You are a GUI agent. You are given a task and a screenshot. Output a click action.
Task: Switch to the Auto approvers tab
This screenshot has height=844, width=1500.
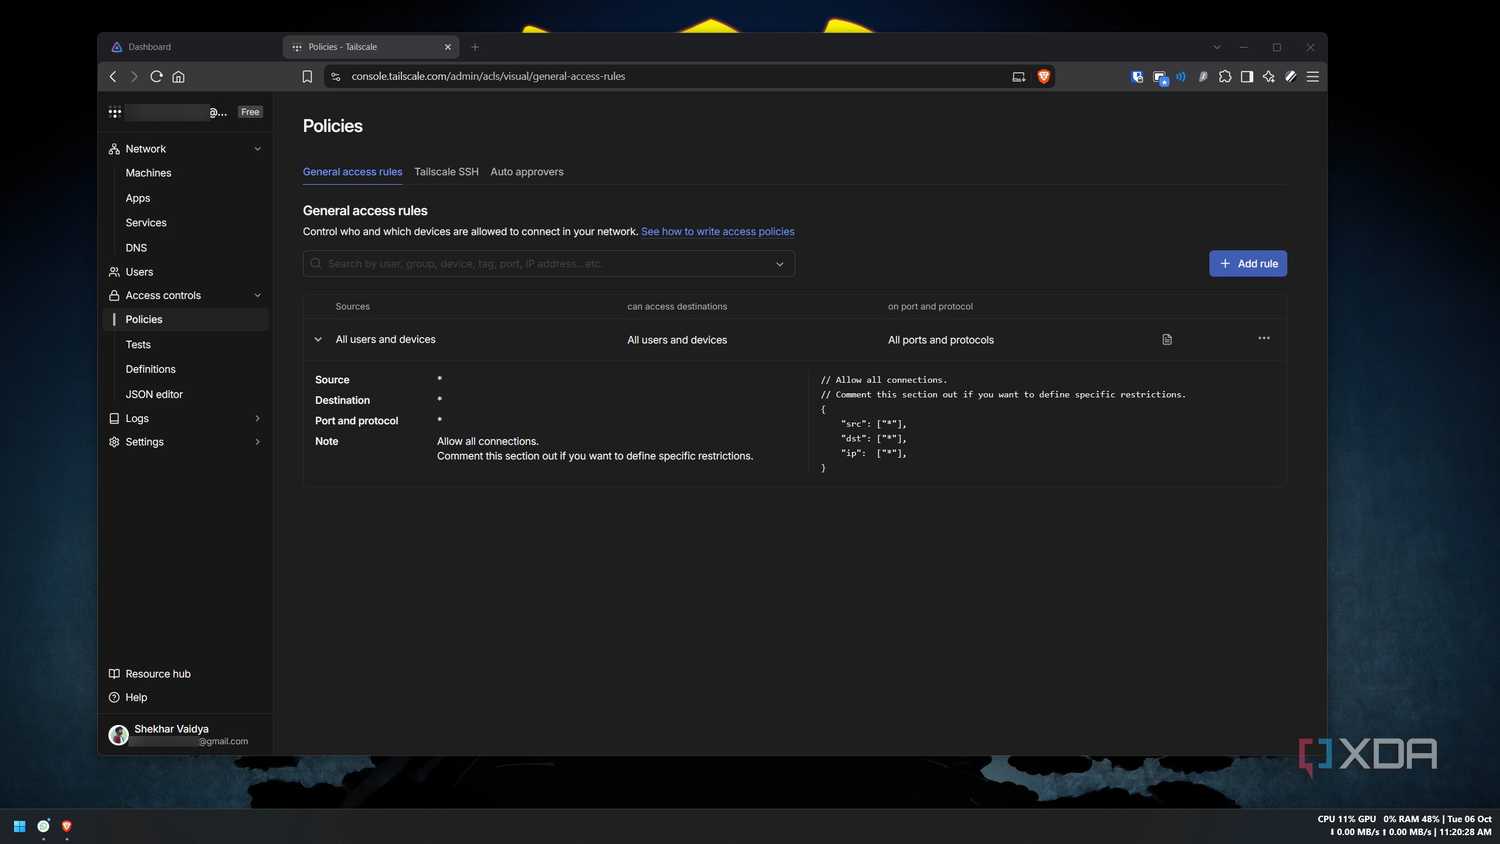(527, 172)
